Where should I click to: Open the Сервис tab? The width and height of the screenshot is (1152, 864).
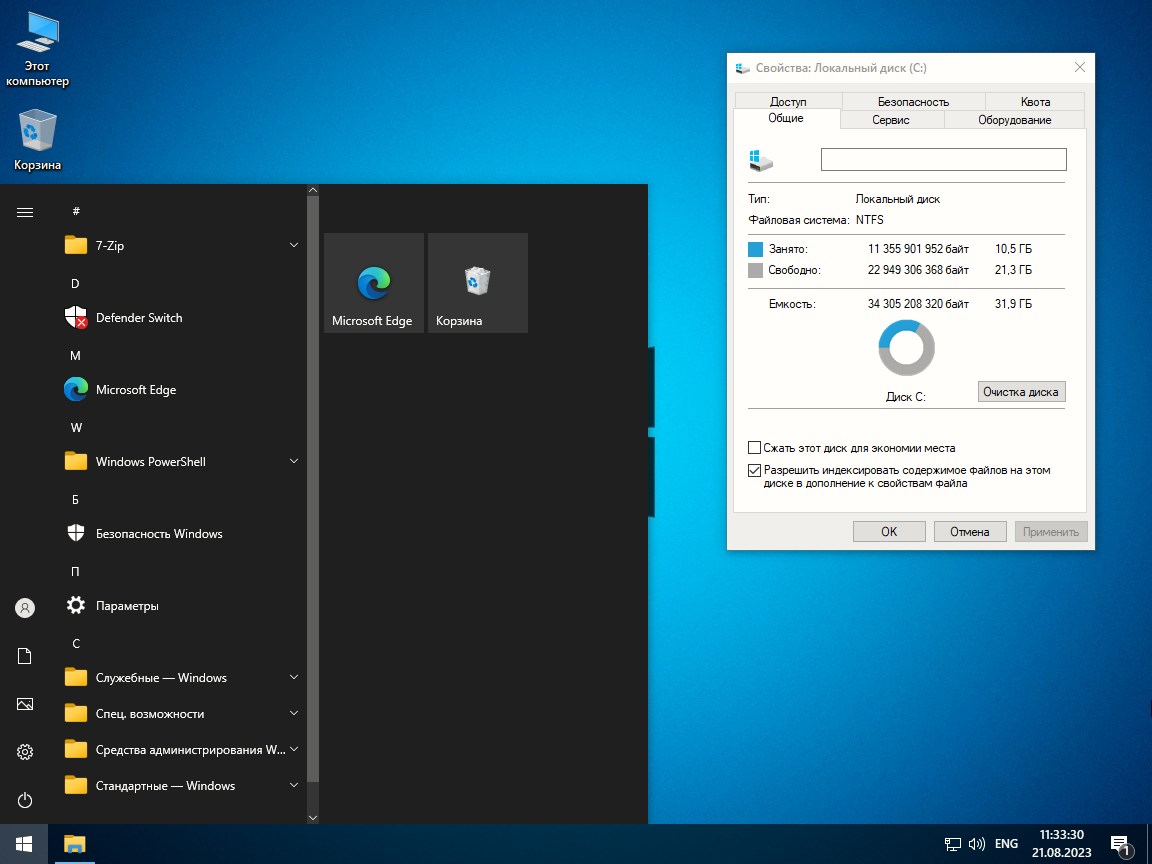pyautogui.click(x=890, y=120)
